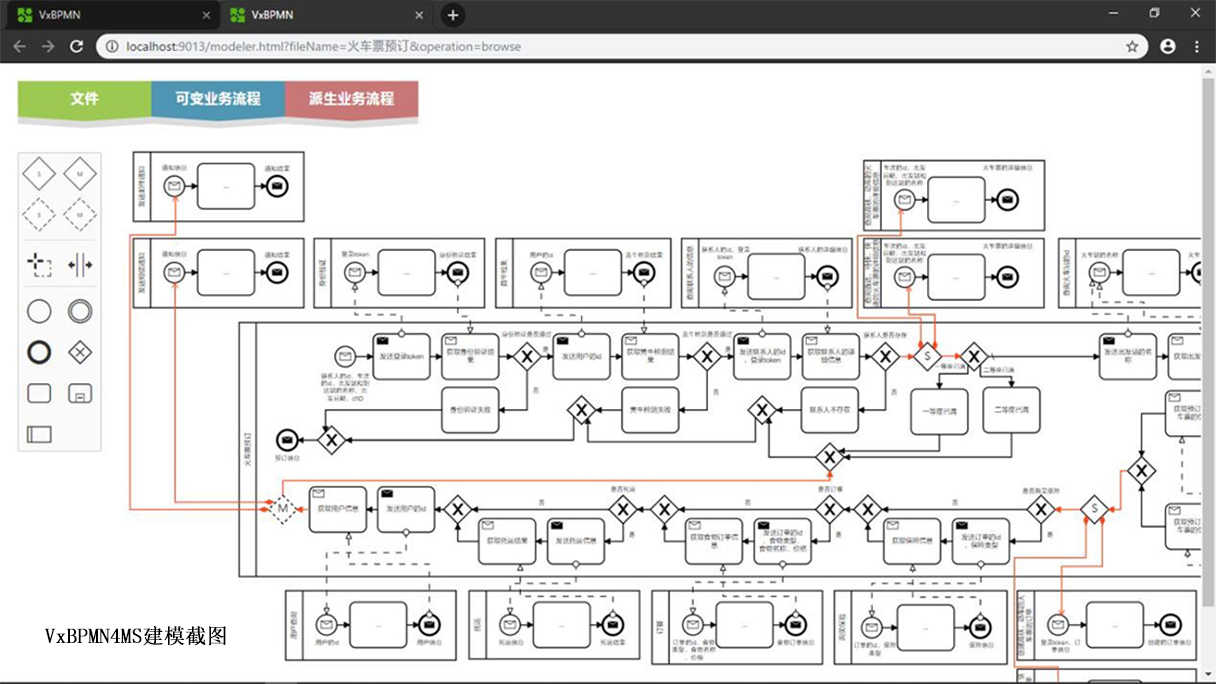1216x684 pixels.
Task: Switch to the first VxBPMN browser tab
Action: coord(100,15)
